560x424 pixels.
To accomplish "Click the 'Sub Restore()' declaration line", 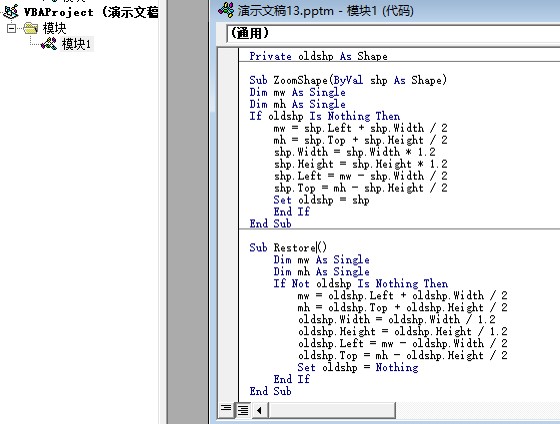I will click(288, 247).
